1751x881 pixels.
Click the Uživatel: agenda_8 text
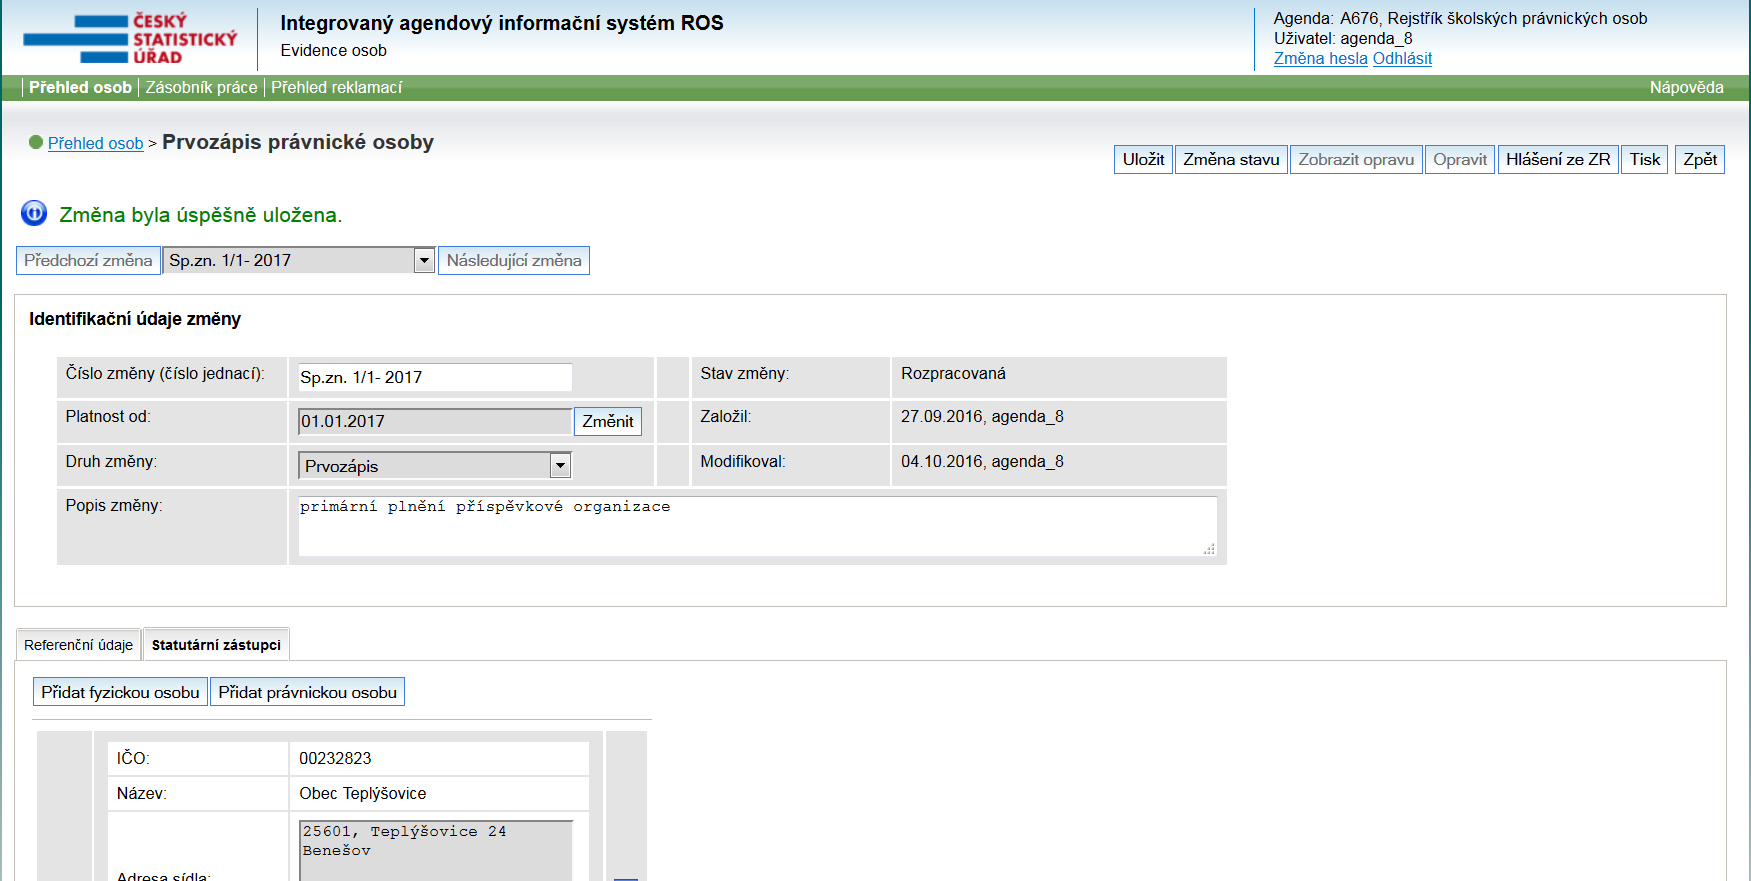point(1343,39)
